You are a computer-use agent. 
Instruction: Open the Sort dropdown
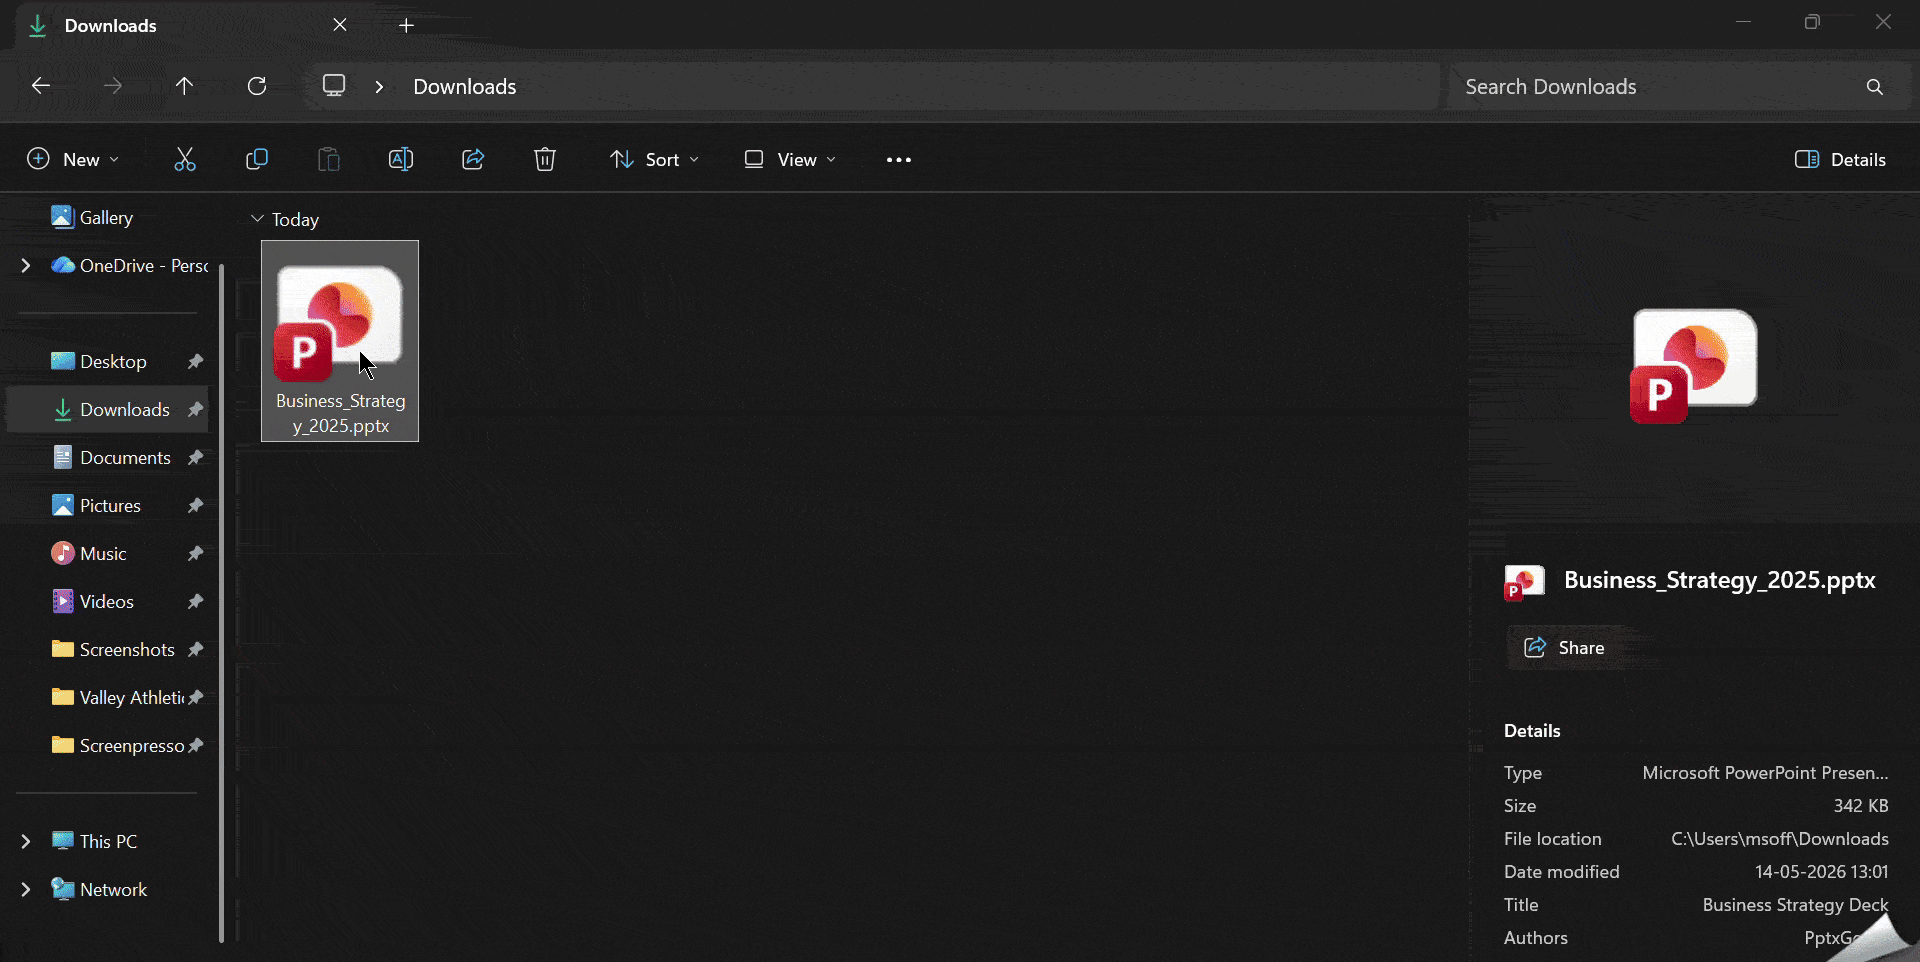click(x=655, y=160)
